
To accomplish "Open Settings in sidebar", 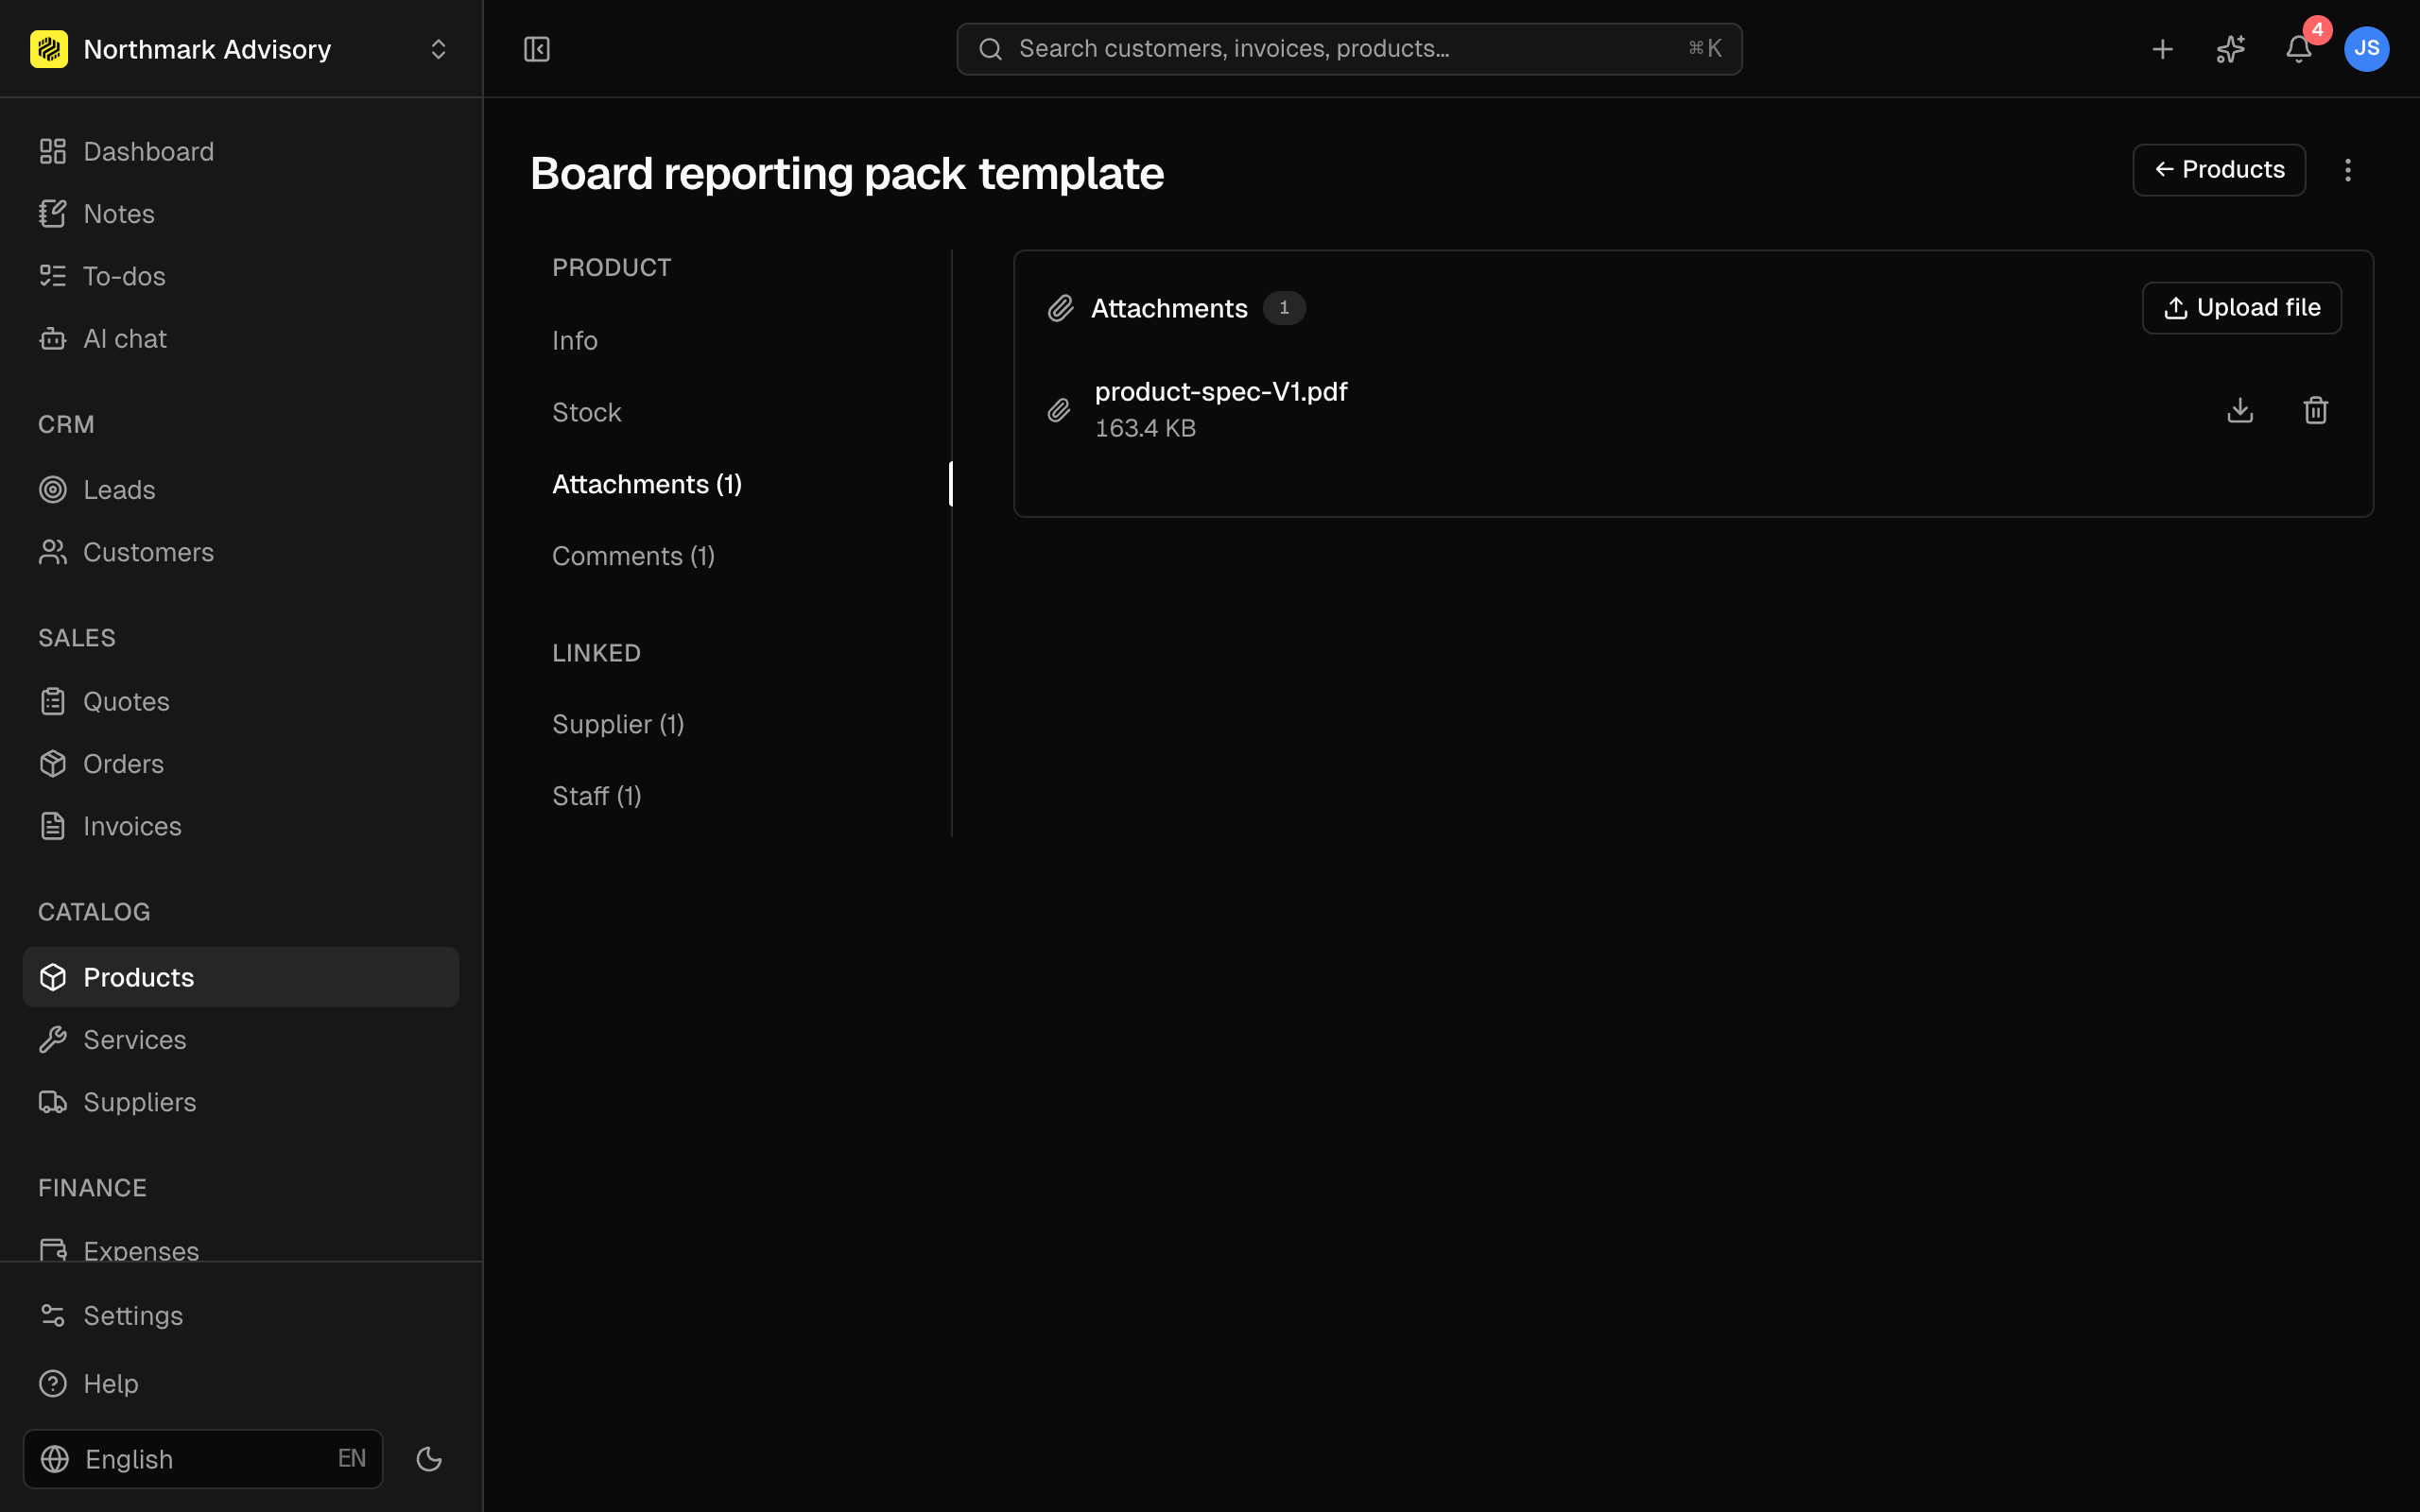I will pyautogui.click(x=240, y=1316).
